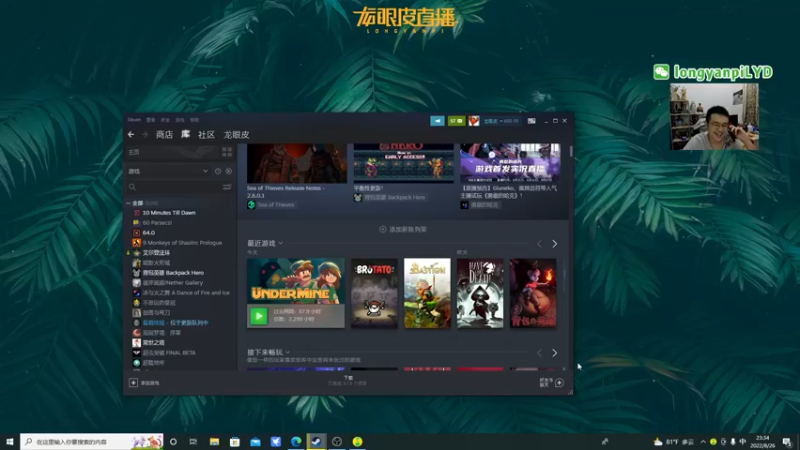This screenshot has width=800, height=450.
Task: Open the 好友 menu in title bar
Action: point(165,120)
